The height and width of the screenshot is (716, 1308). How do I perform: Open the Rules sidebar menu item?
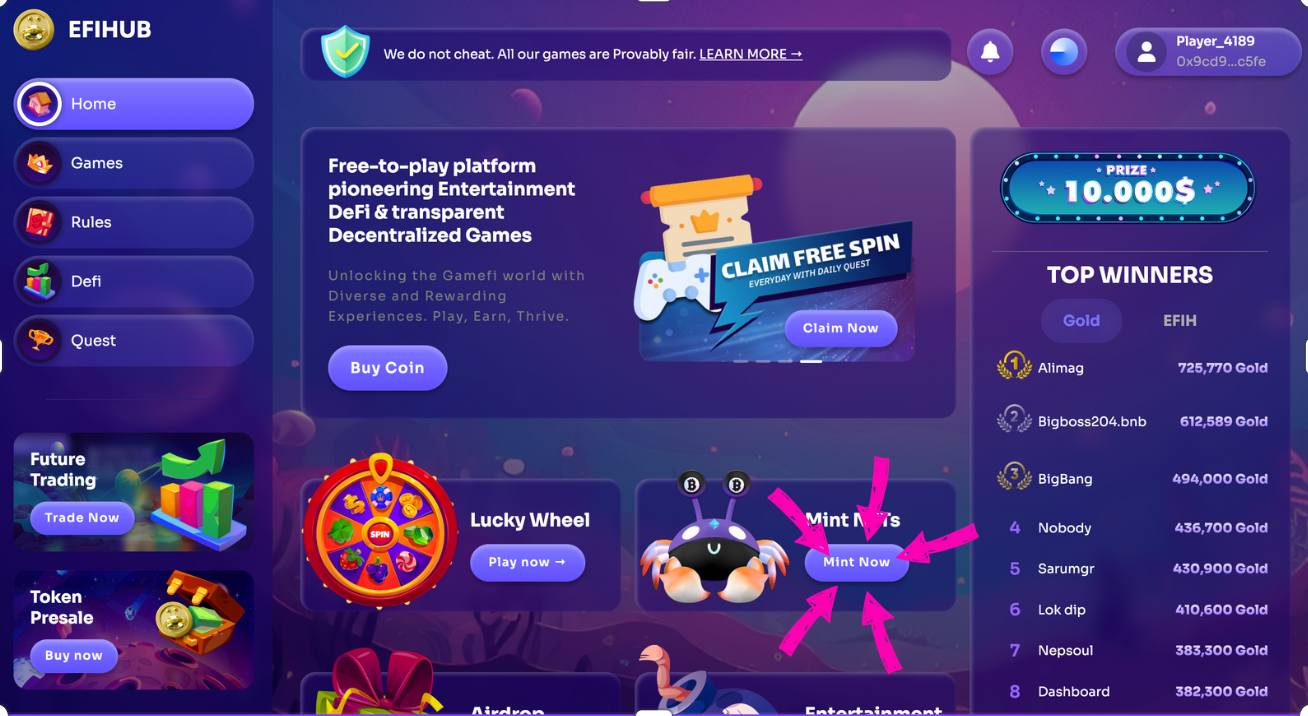point(134,222)
